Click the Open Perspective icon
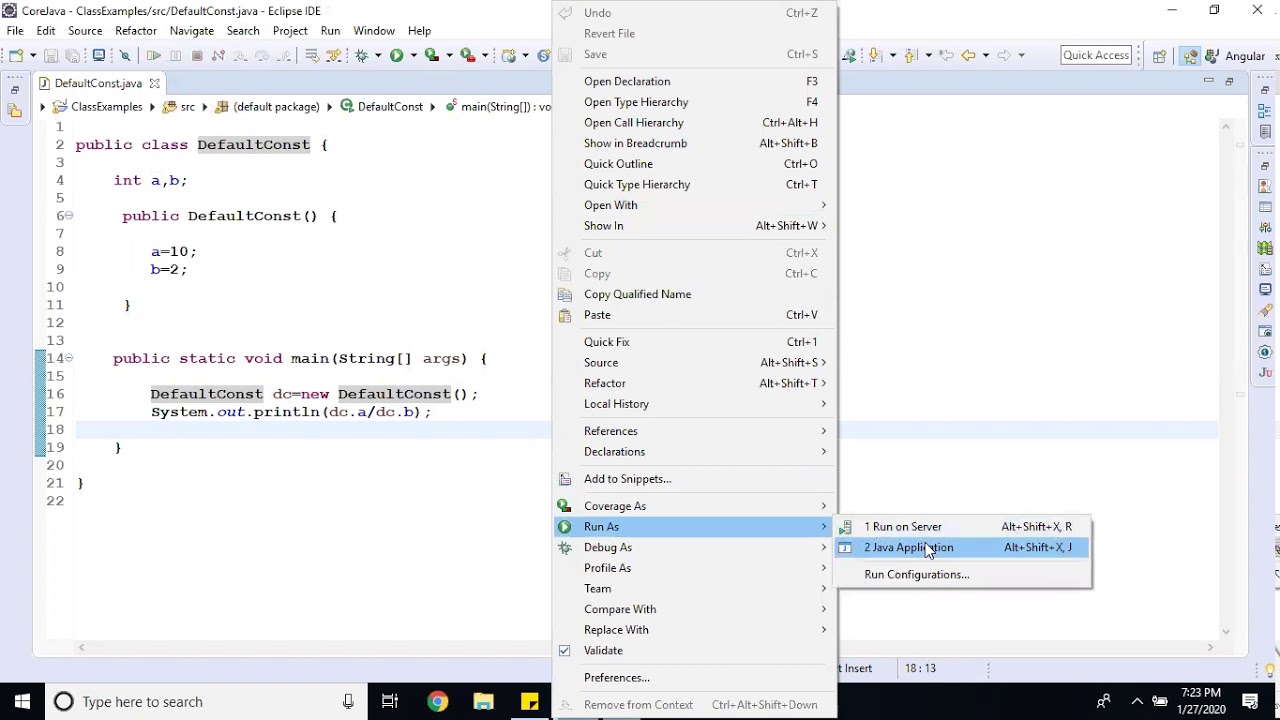This screenshot has height=720, width=1280. [1160, 56]
